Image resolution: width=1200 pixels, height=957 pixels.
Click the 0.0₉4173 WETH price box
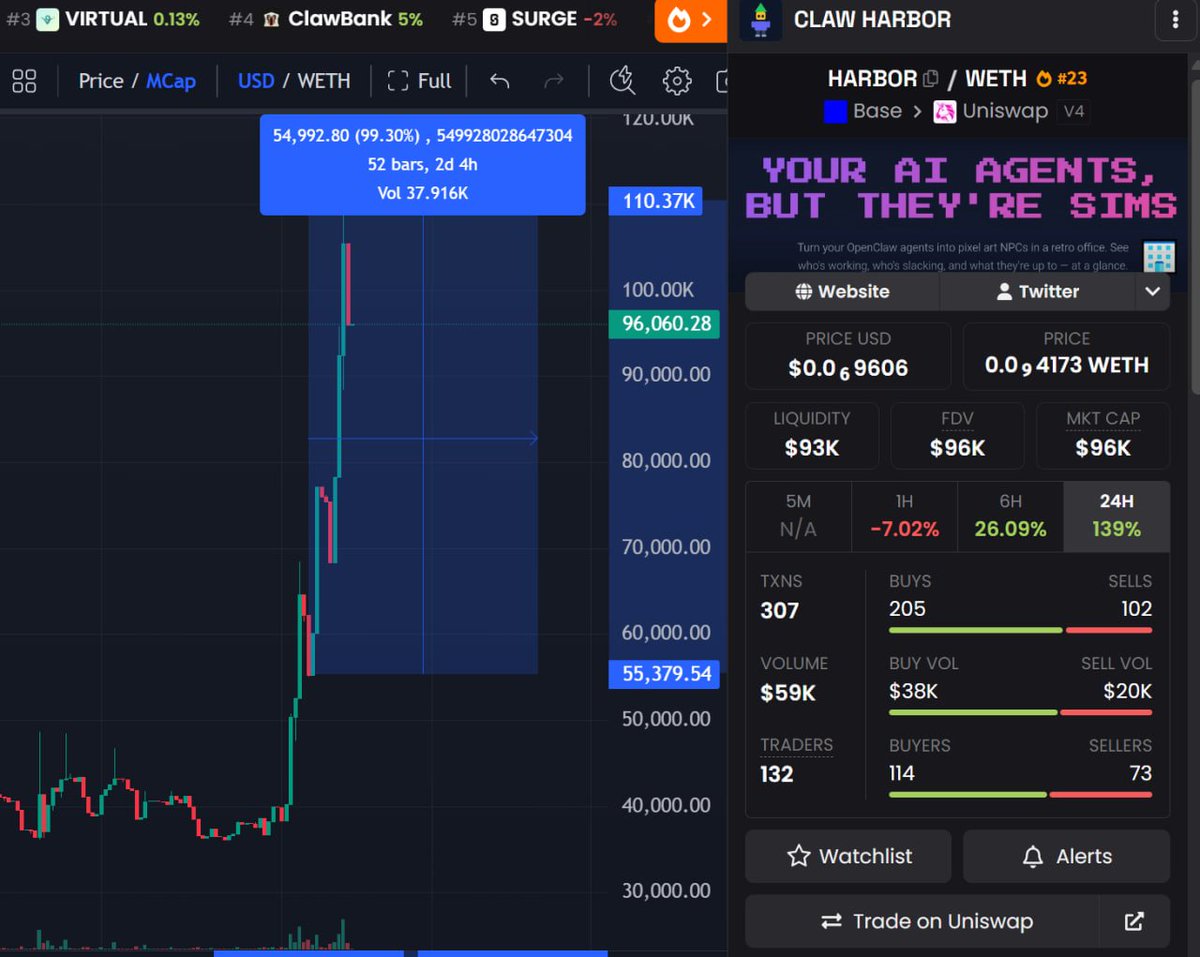tap(1066, 355)
